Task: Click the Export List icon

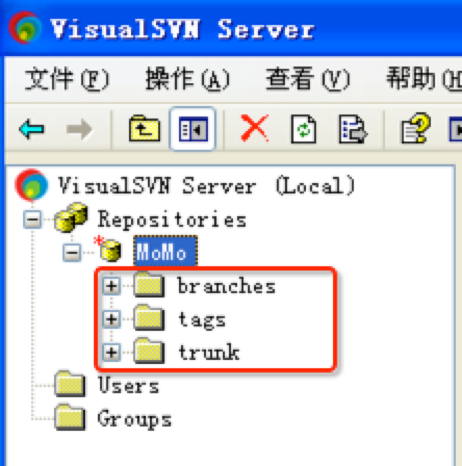Action: [x=353, y=129]
